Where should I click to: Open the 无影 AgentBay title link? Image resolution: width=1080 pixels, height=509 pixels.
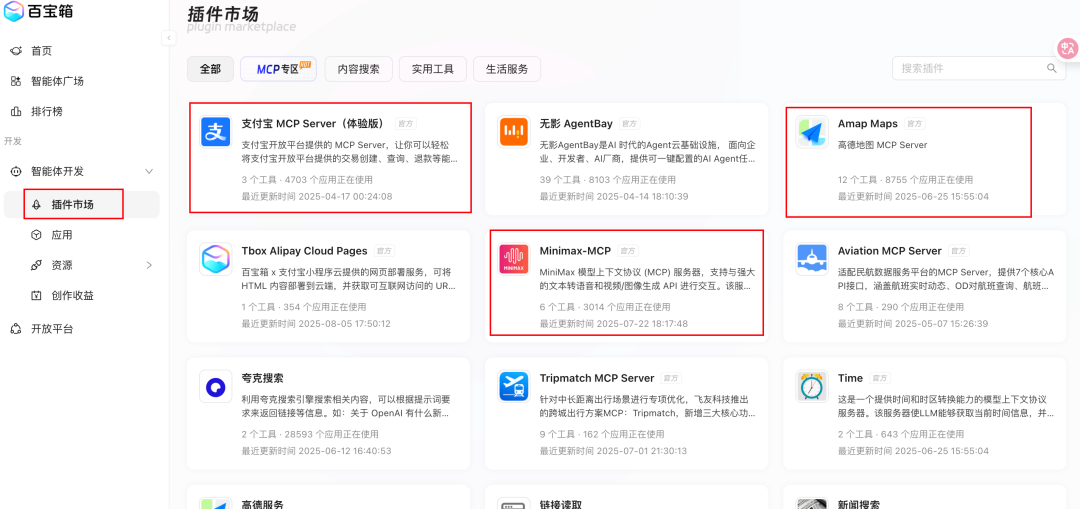point(576,124)
